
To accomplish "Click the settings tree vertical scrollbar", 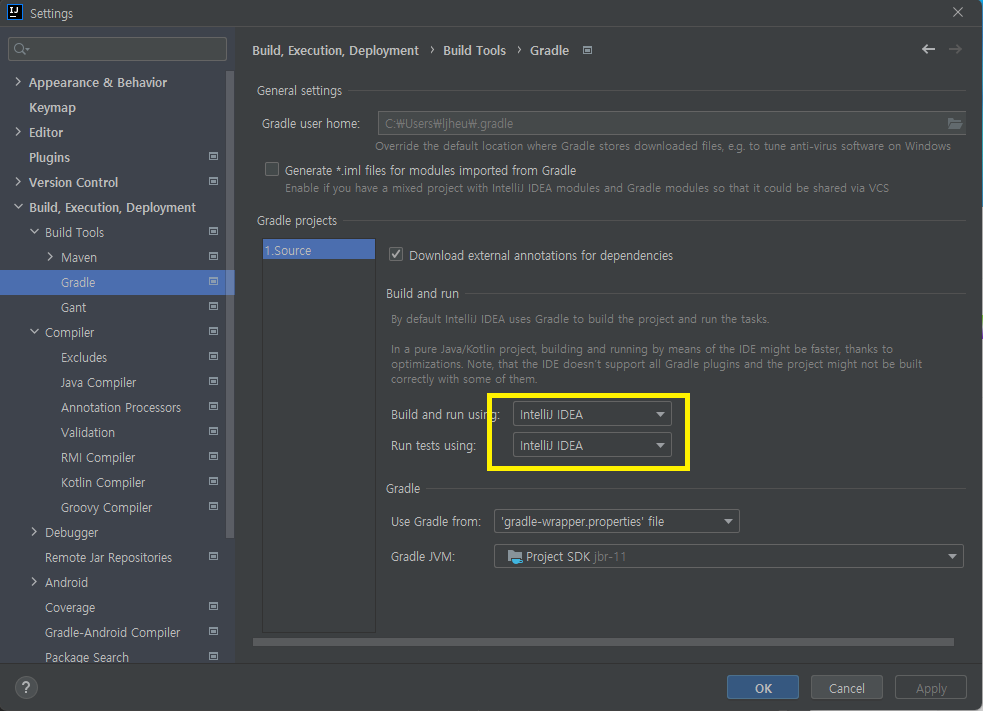I will 230,304.
